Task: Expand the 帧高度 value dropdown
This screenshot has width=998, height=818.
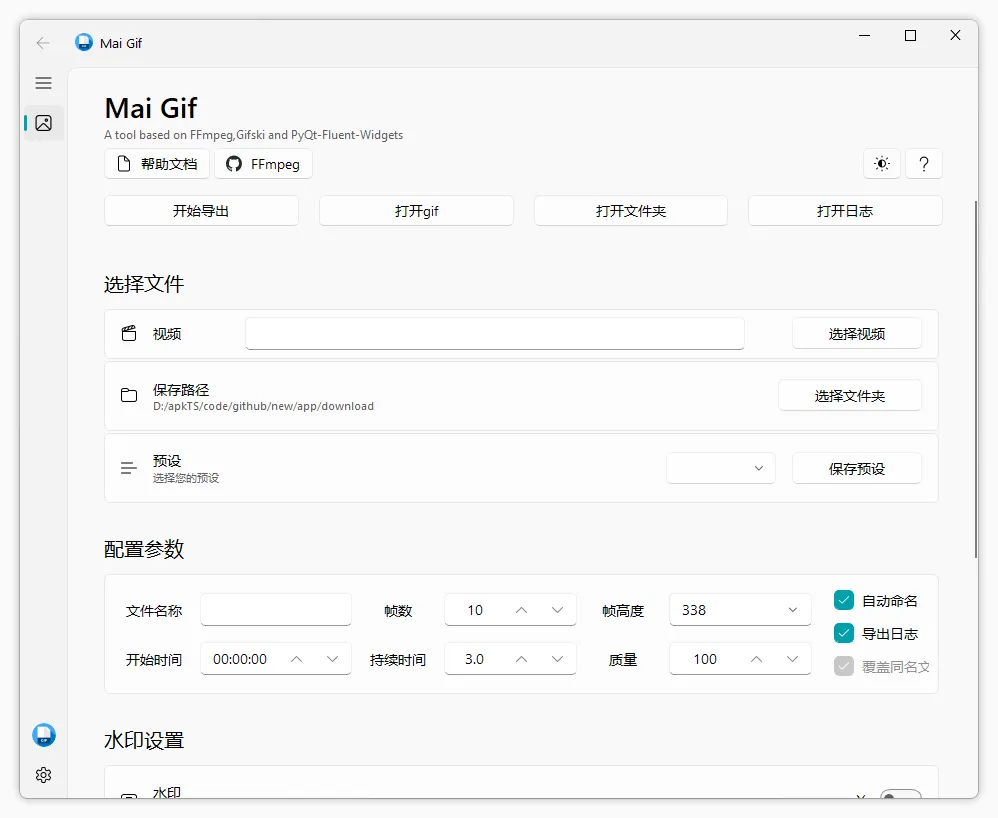Action: [793, 609]
